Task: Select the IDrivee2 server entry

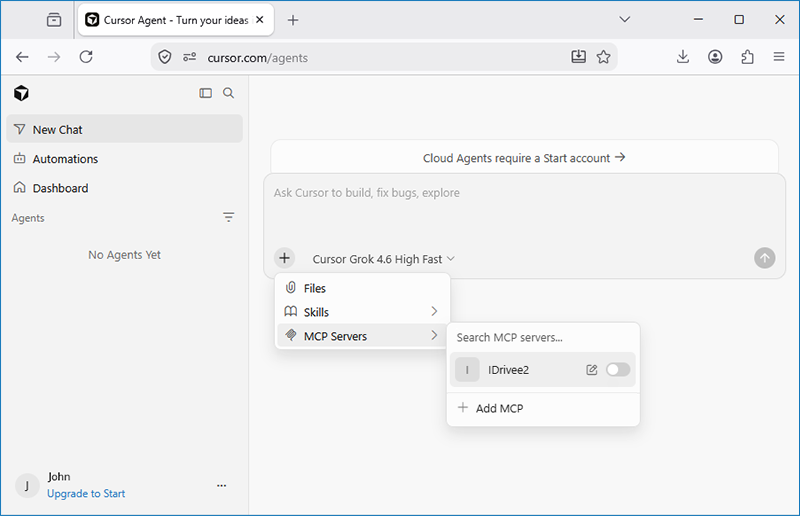Action: tap(543, 370)
